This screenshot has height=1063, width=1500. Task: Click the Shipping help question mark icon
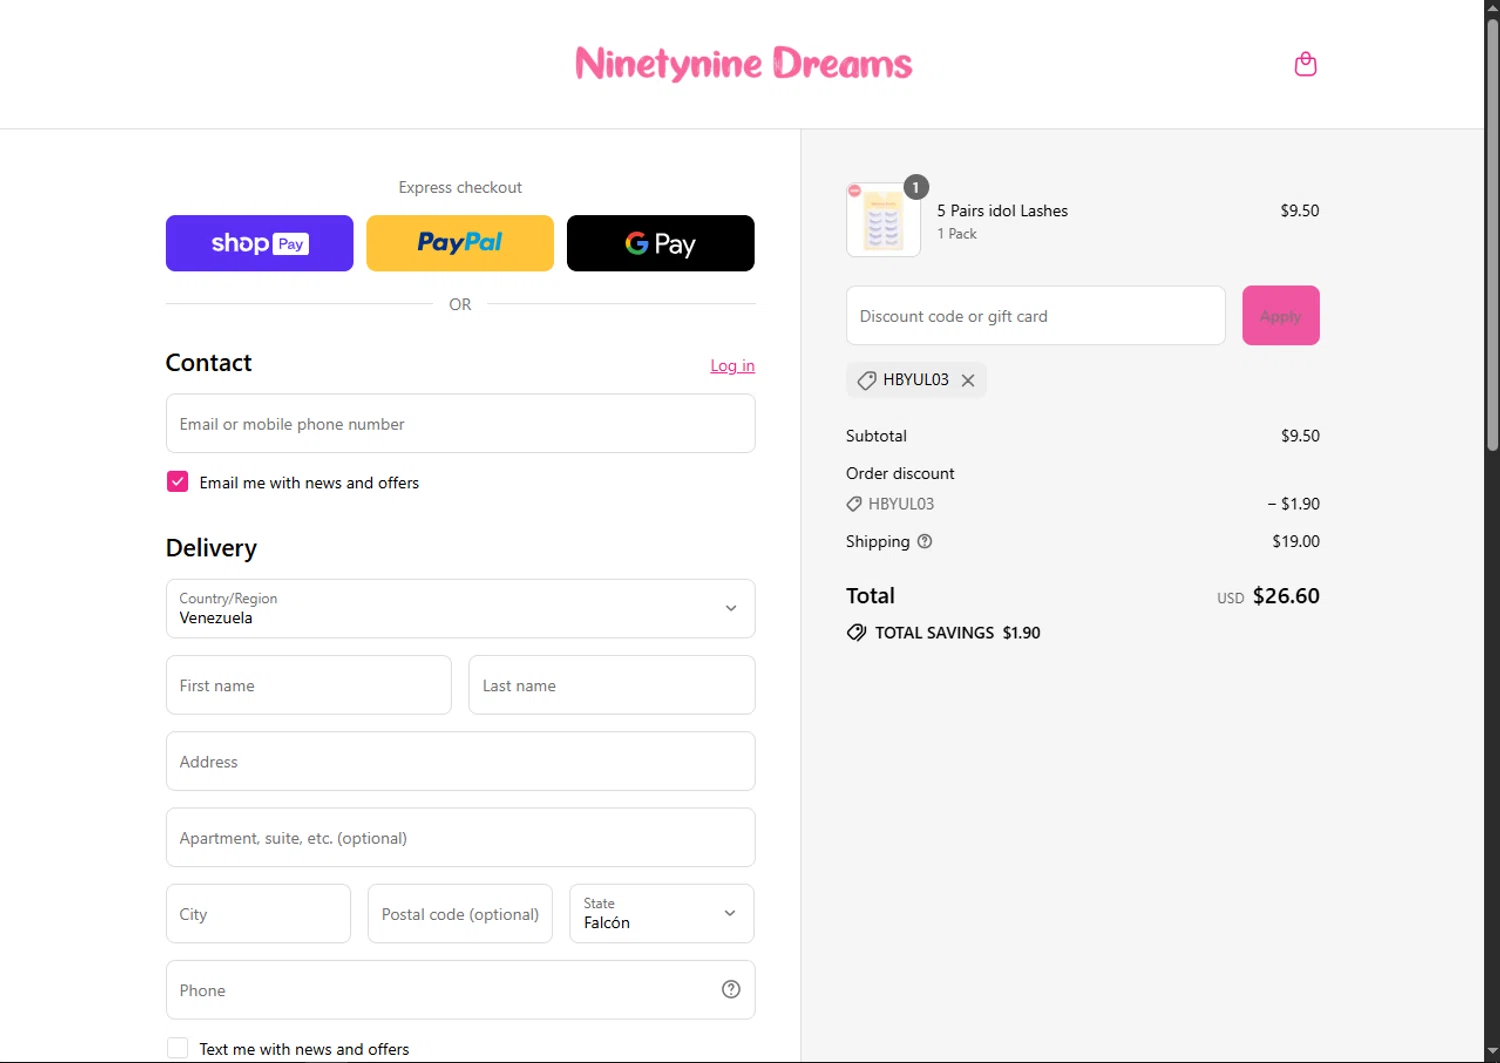(925, 541)
